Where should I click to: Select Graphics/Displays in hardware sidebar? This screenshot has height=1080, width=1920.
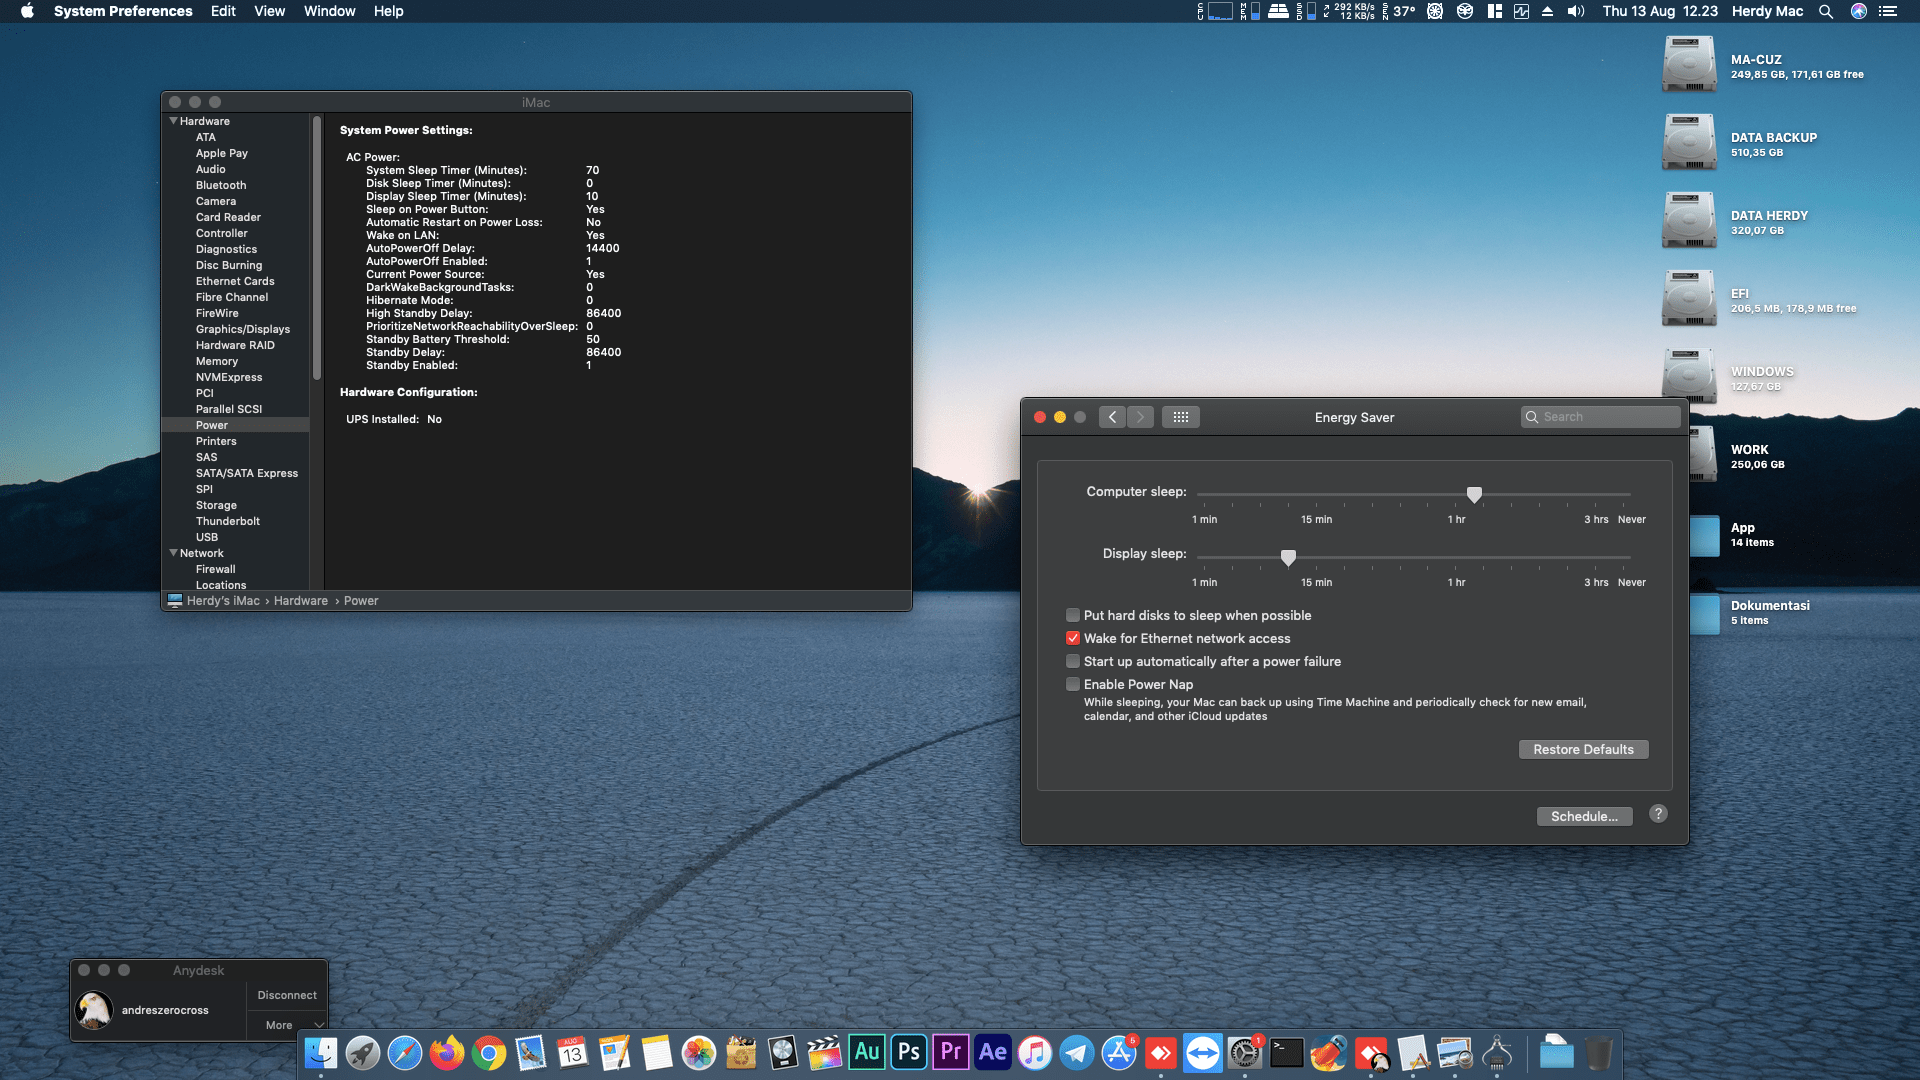pyautogui.click(x=243, y=329)
